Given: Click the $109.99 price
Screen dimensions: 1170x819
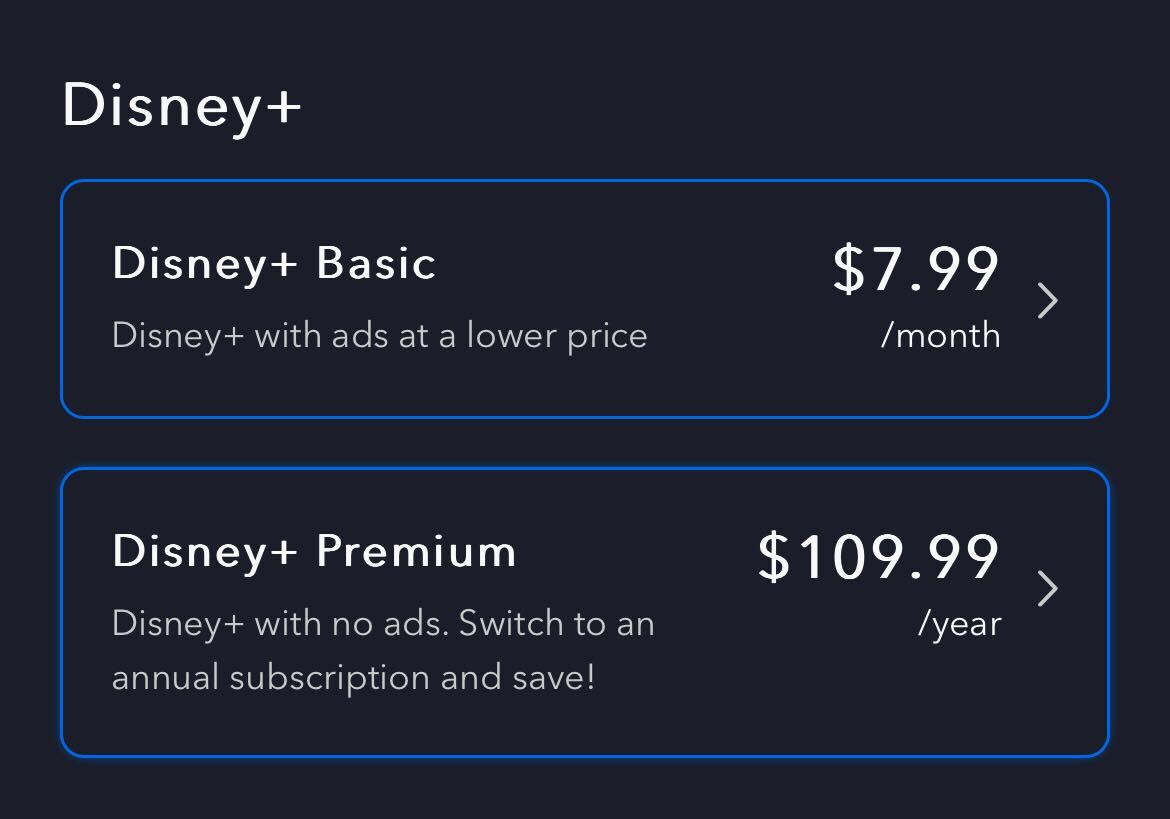Looking at the screenshot, I should point(879,557).
